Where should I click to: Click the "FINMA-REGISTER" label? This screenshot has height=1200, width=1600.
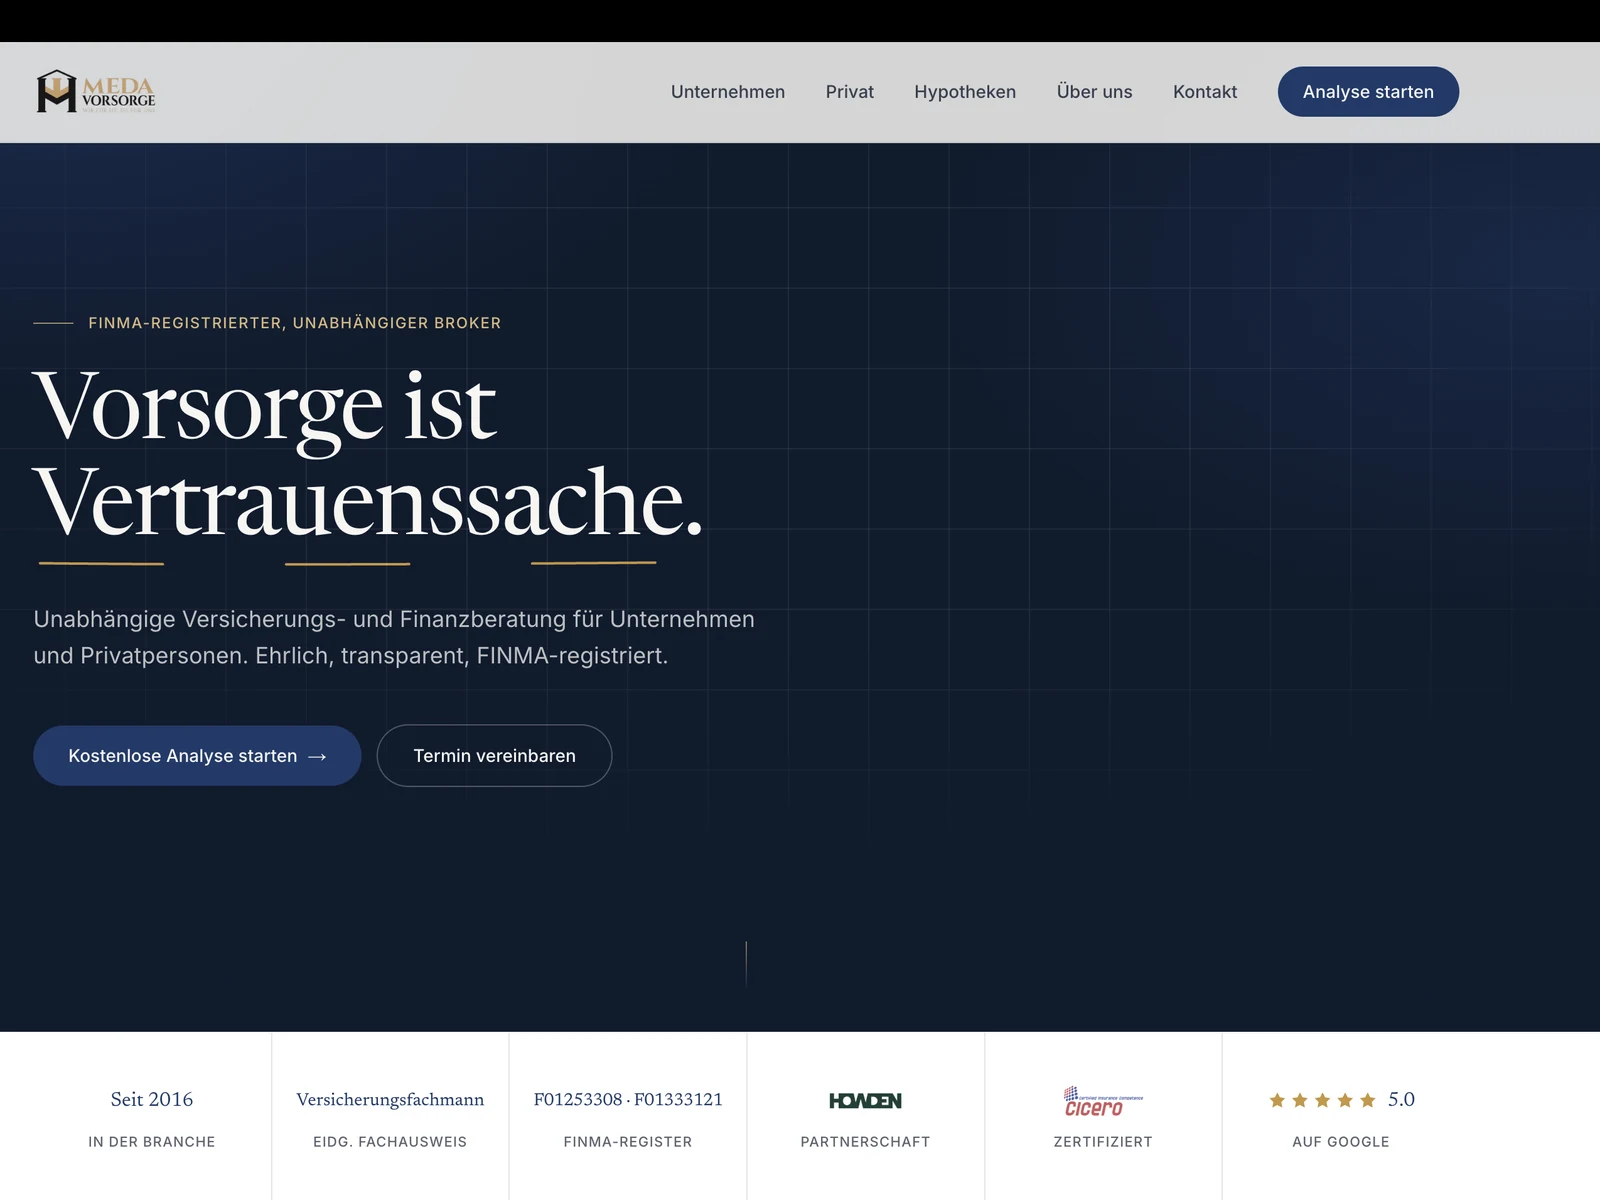tap(628, 1142)
